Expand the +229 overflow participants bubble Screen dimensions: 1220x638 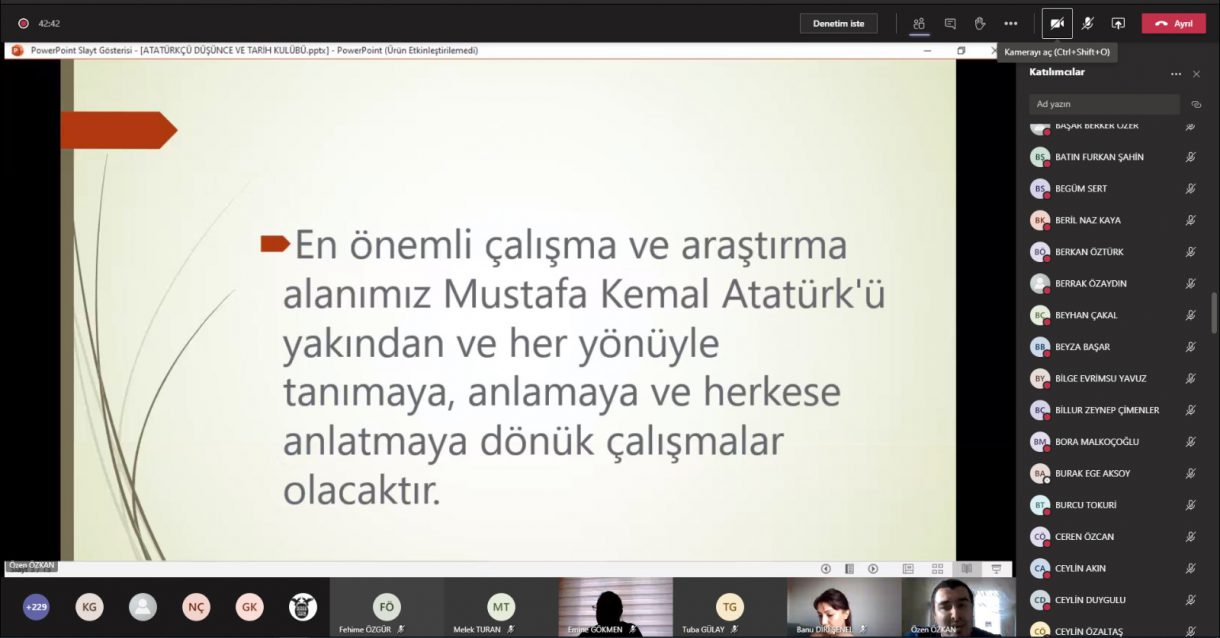36,606
